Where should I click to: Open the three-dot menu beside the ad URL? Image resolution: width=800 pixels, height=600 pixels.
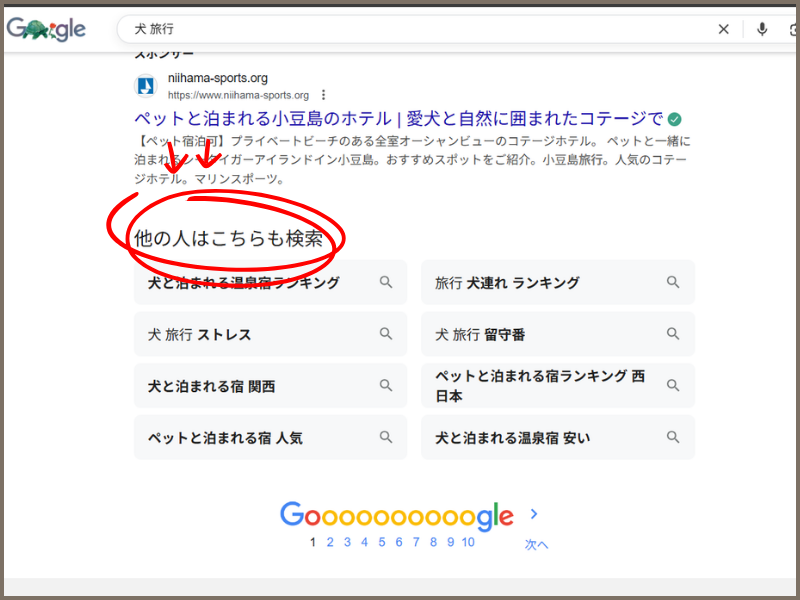[x=323, y=95]
